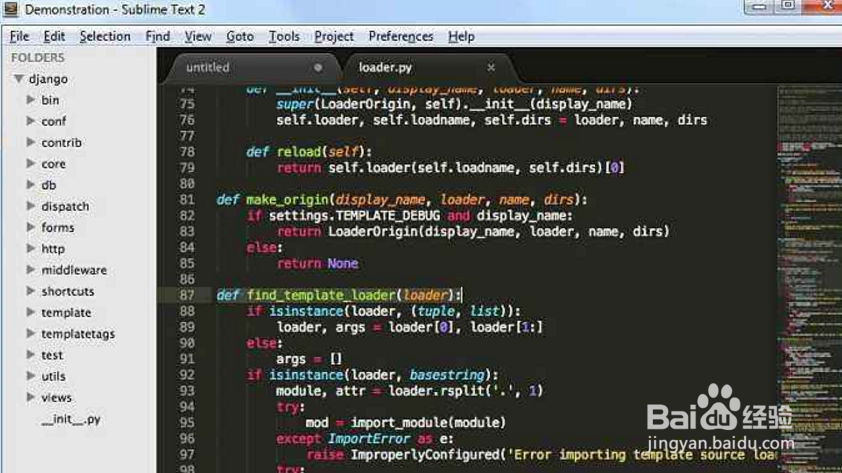Click unsaved dot on untitled tab

[x=318, y=68]
